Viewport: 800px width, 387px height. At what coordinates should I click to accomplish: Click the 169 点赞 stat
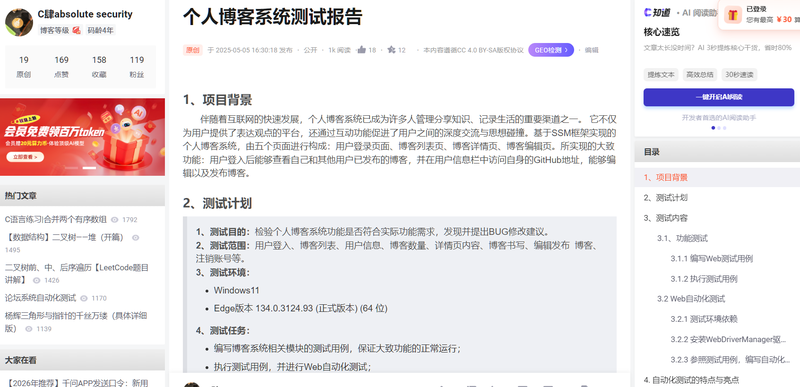tap(61, 67)
